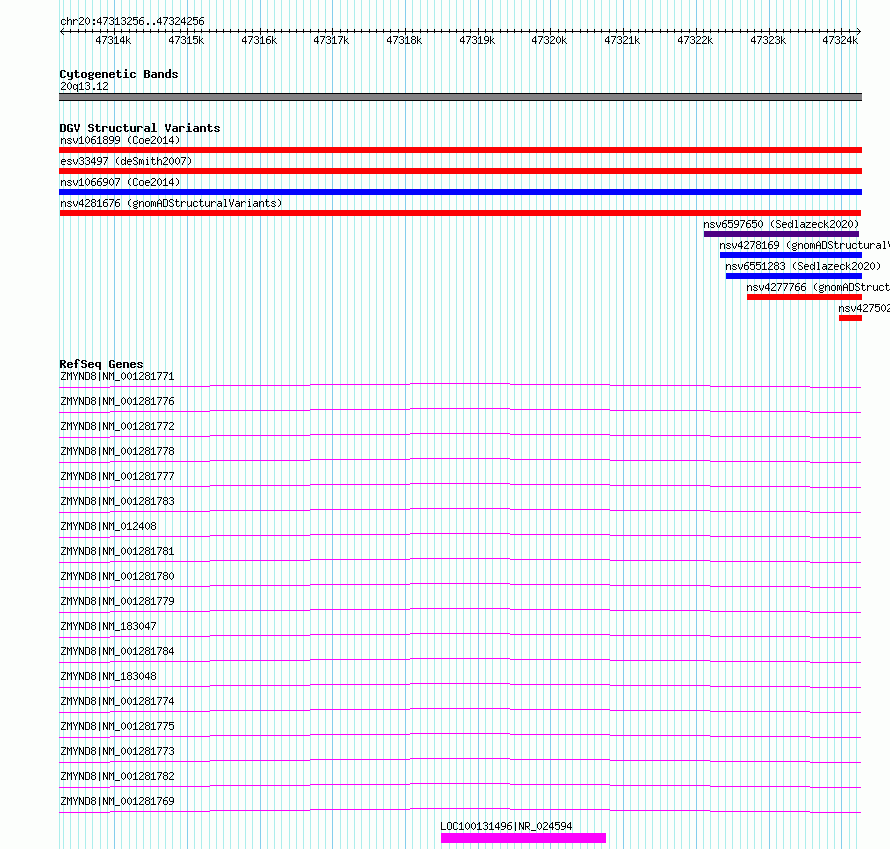Select the nsv4277766 red variant bar
Viewport: 890px width, 849px height.
pyautogui.click(x=804, y=297)
